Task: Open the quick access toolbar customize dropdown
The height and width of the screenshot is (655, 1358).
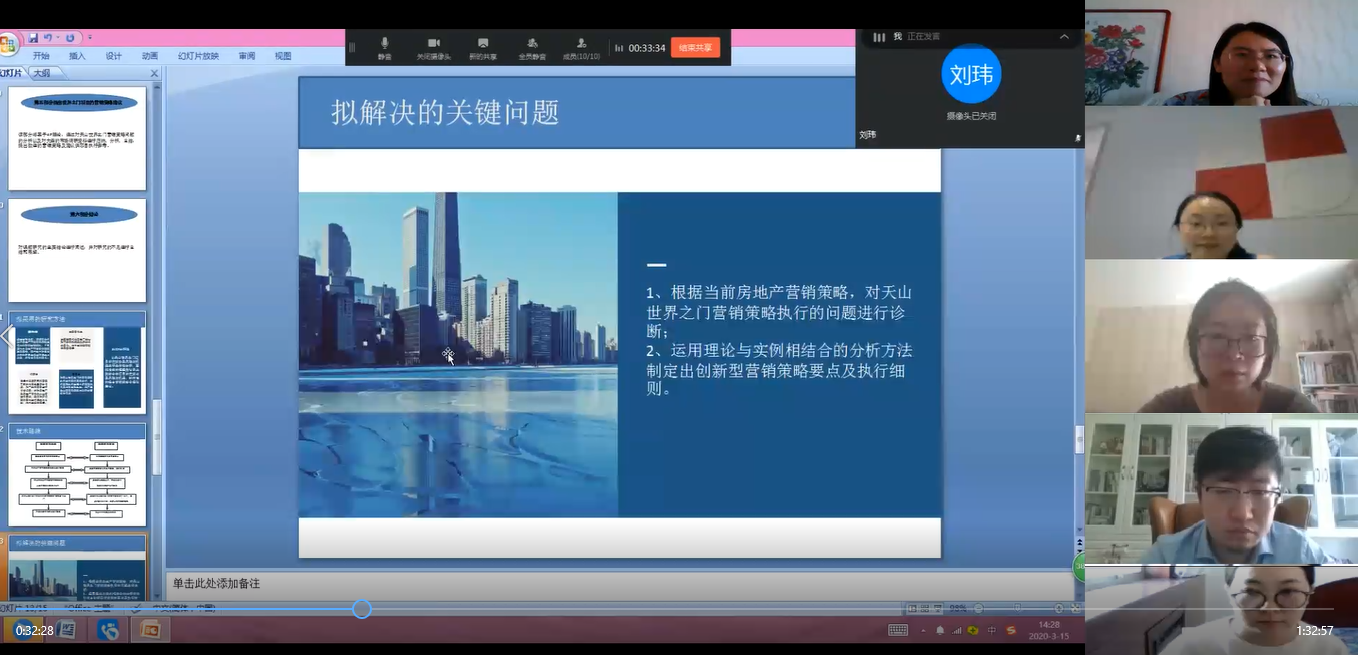Action: [x=89, y=38]
